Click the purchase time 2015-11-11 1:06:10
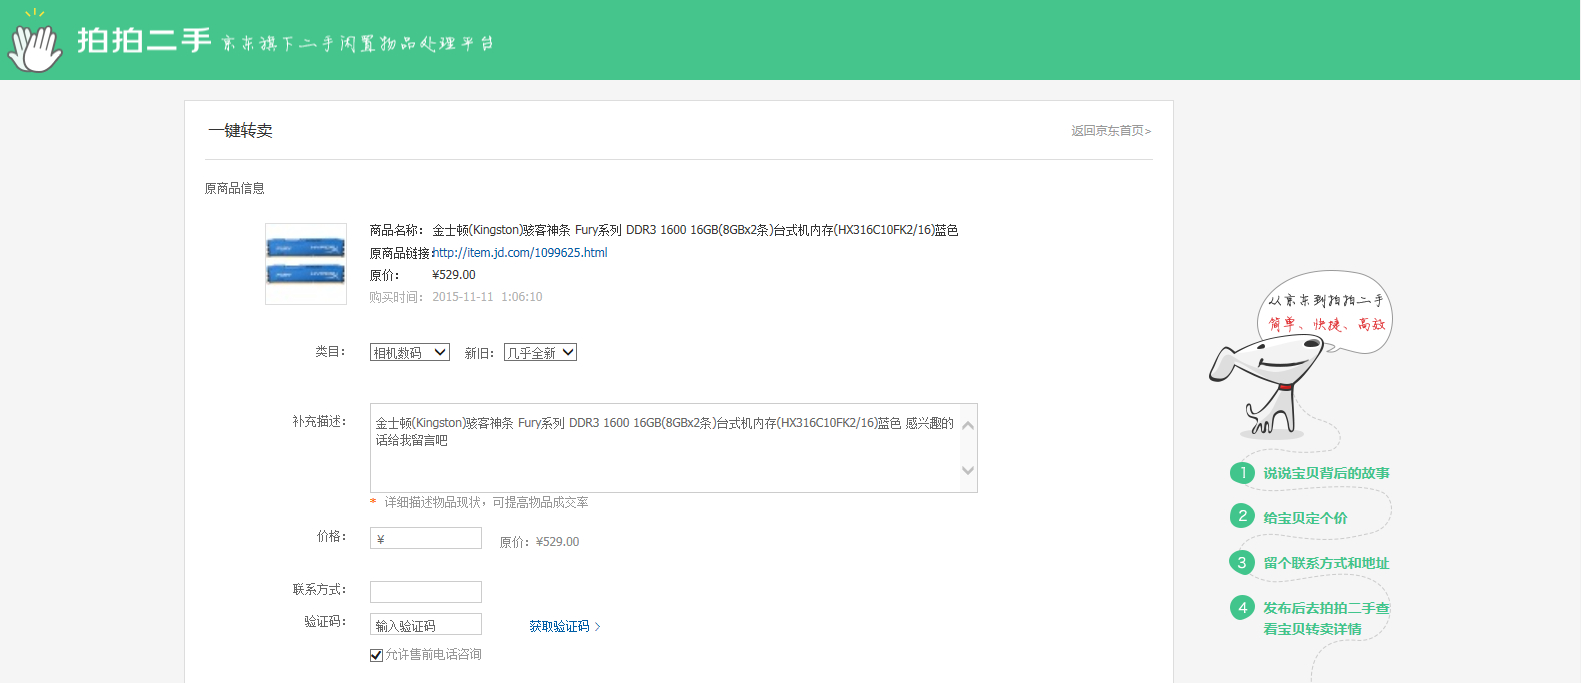 (487, 297)
